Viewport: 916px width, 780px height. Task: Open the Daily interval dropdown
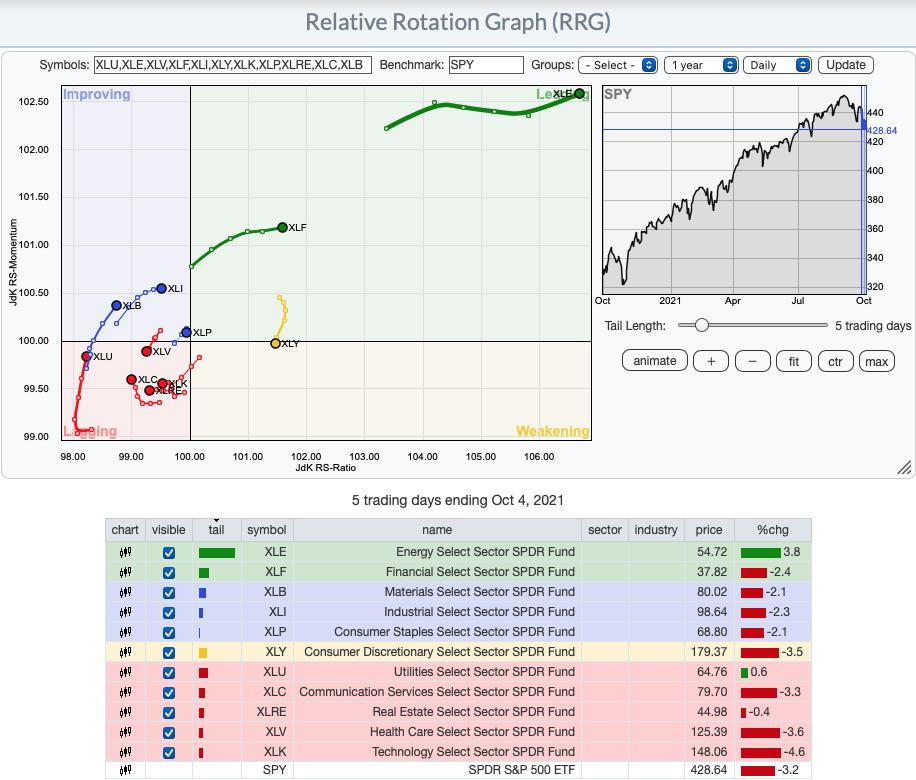(x=777, y=65)
